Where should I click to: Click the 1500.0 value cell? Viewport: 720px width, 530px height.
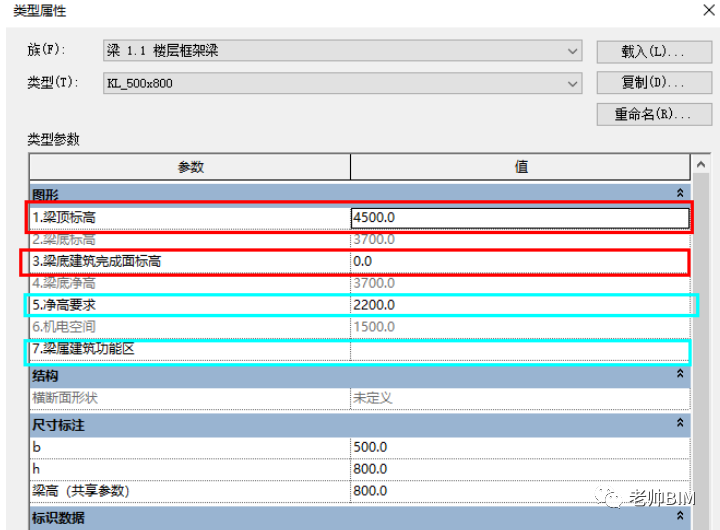pyautogui.click(x=520, y=327)
